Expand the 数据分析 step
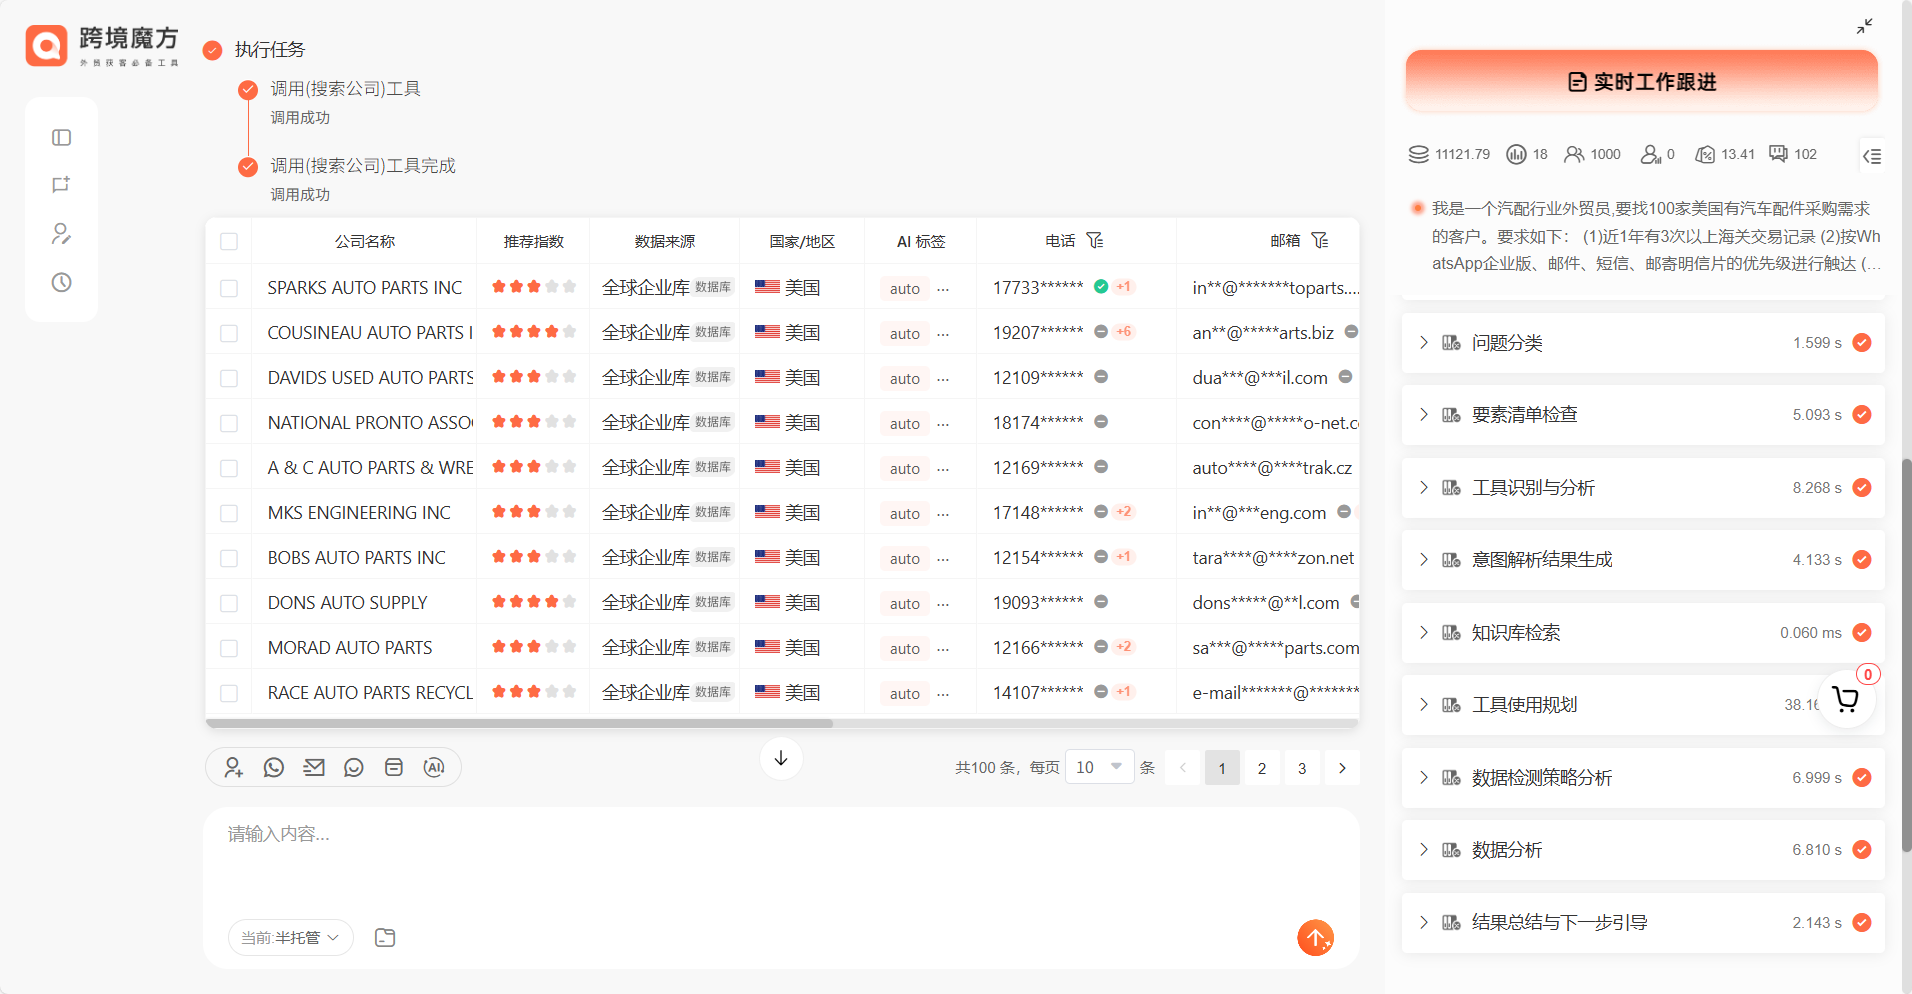This screenshot has width=1912, height=994. pyautogui.click(x=1424, y=850)
